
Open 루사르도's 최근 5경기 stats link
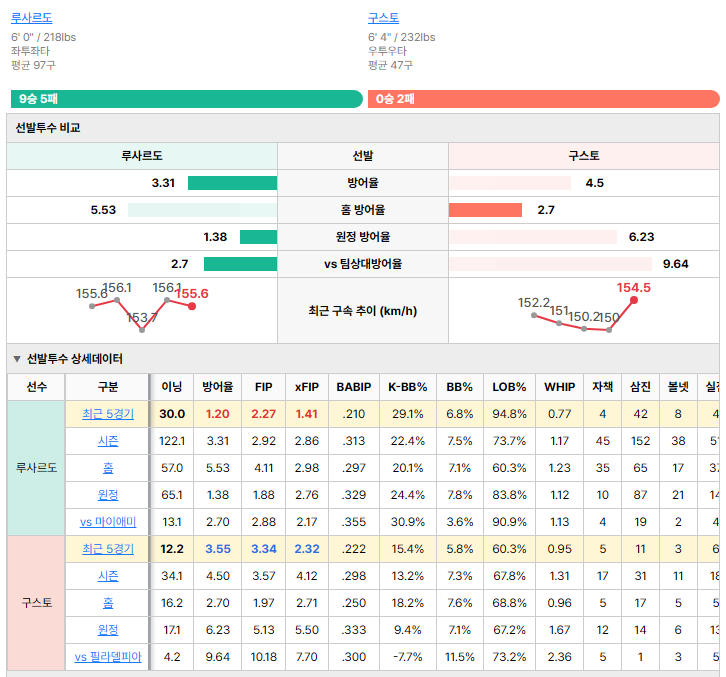coord(108,414)
